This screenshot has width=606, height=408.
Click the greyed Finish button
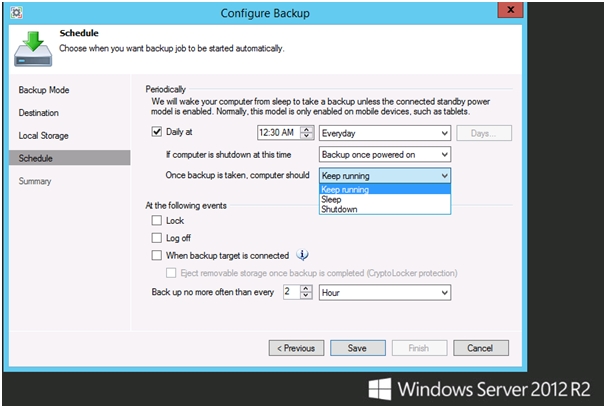[419, 348]
